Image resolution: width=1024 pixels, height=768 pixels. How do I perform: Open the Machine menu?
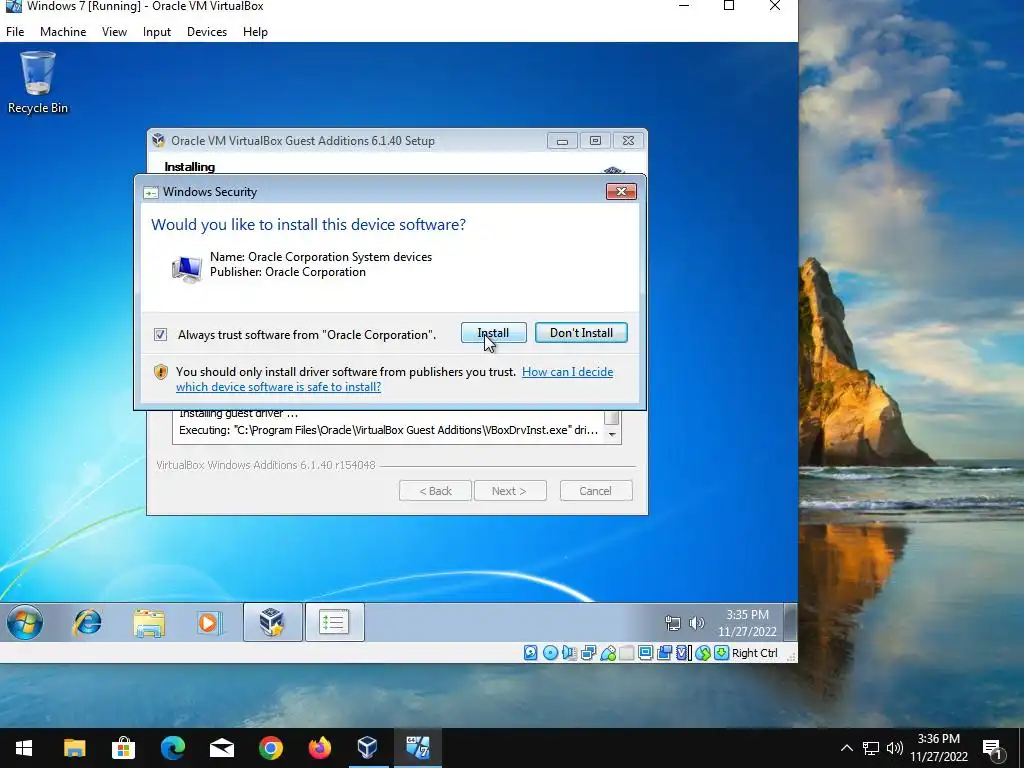click(63, 31)
